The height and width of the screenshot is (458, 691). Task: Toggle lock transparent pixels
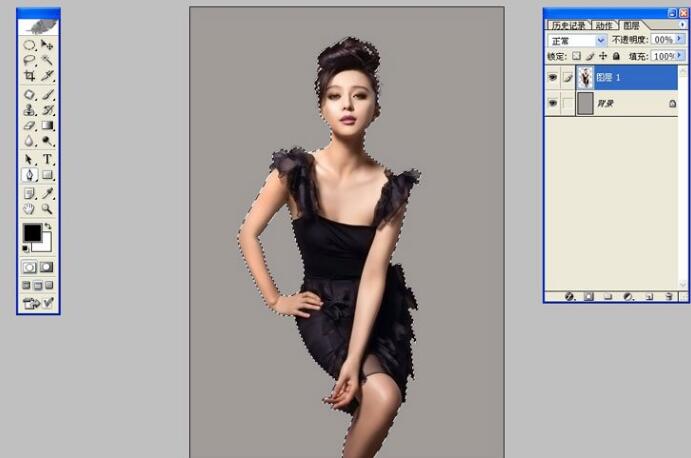(x=576, y=56)
